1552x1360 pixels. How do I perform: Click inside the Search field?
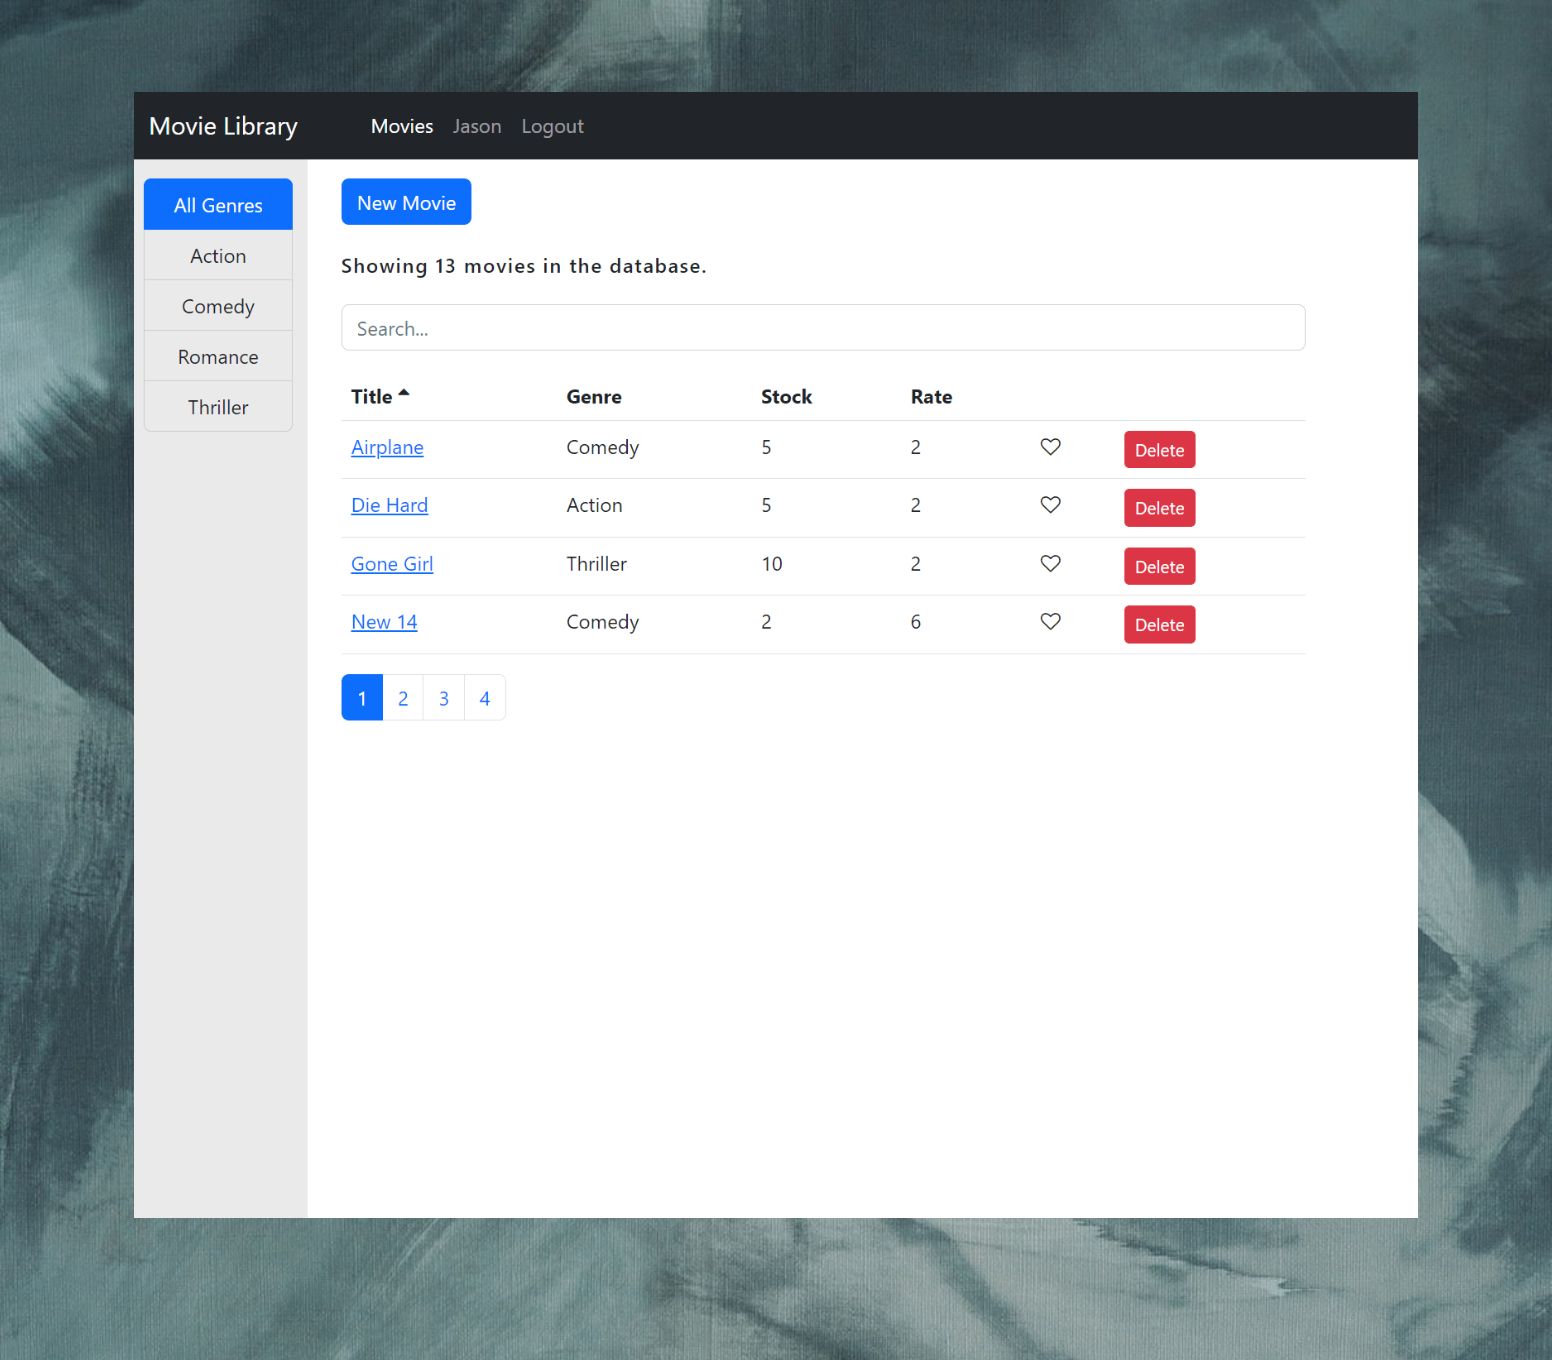pos(822,327)
